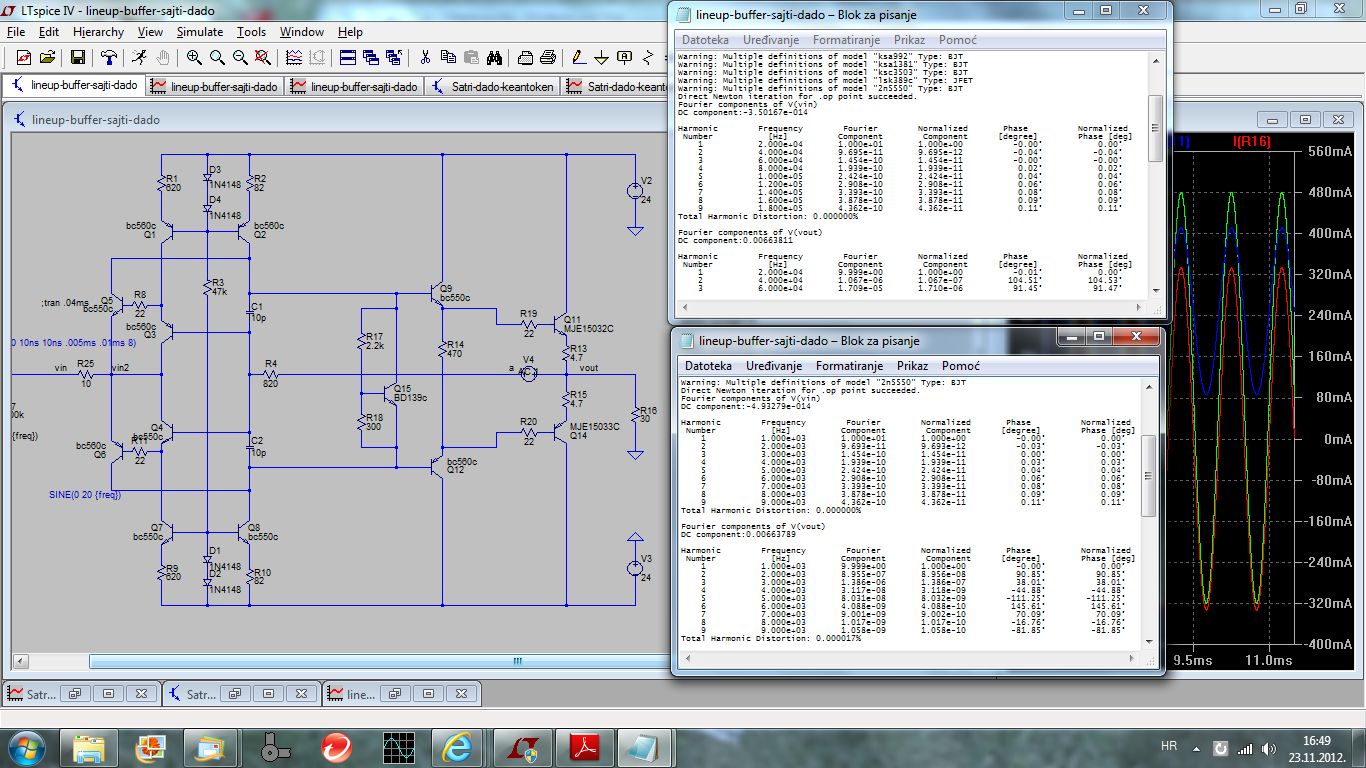Click the SINE(0 20 {freq}) source text
Viewport: 1366px width, 768px height.
[x=85, y=494]
